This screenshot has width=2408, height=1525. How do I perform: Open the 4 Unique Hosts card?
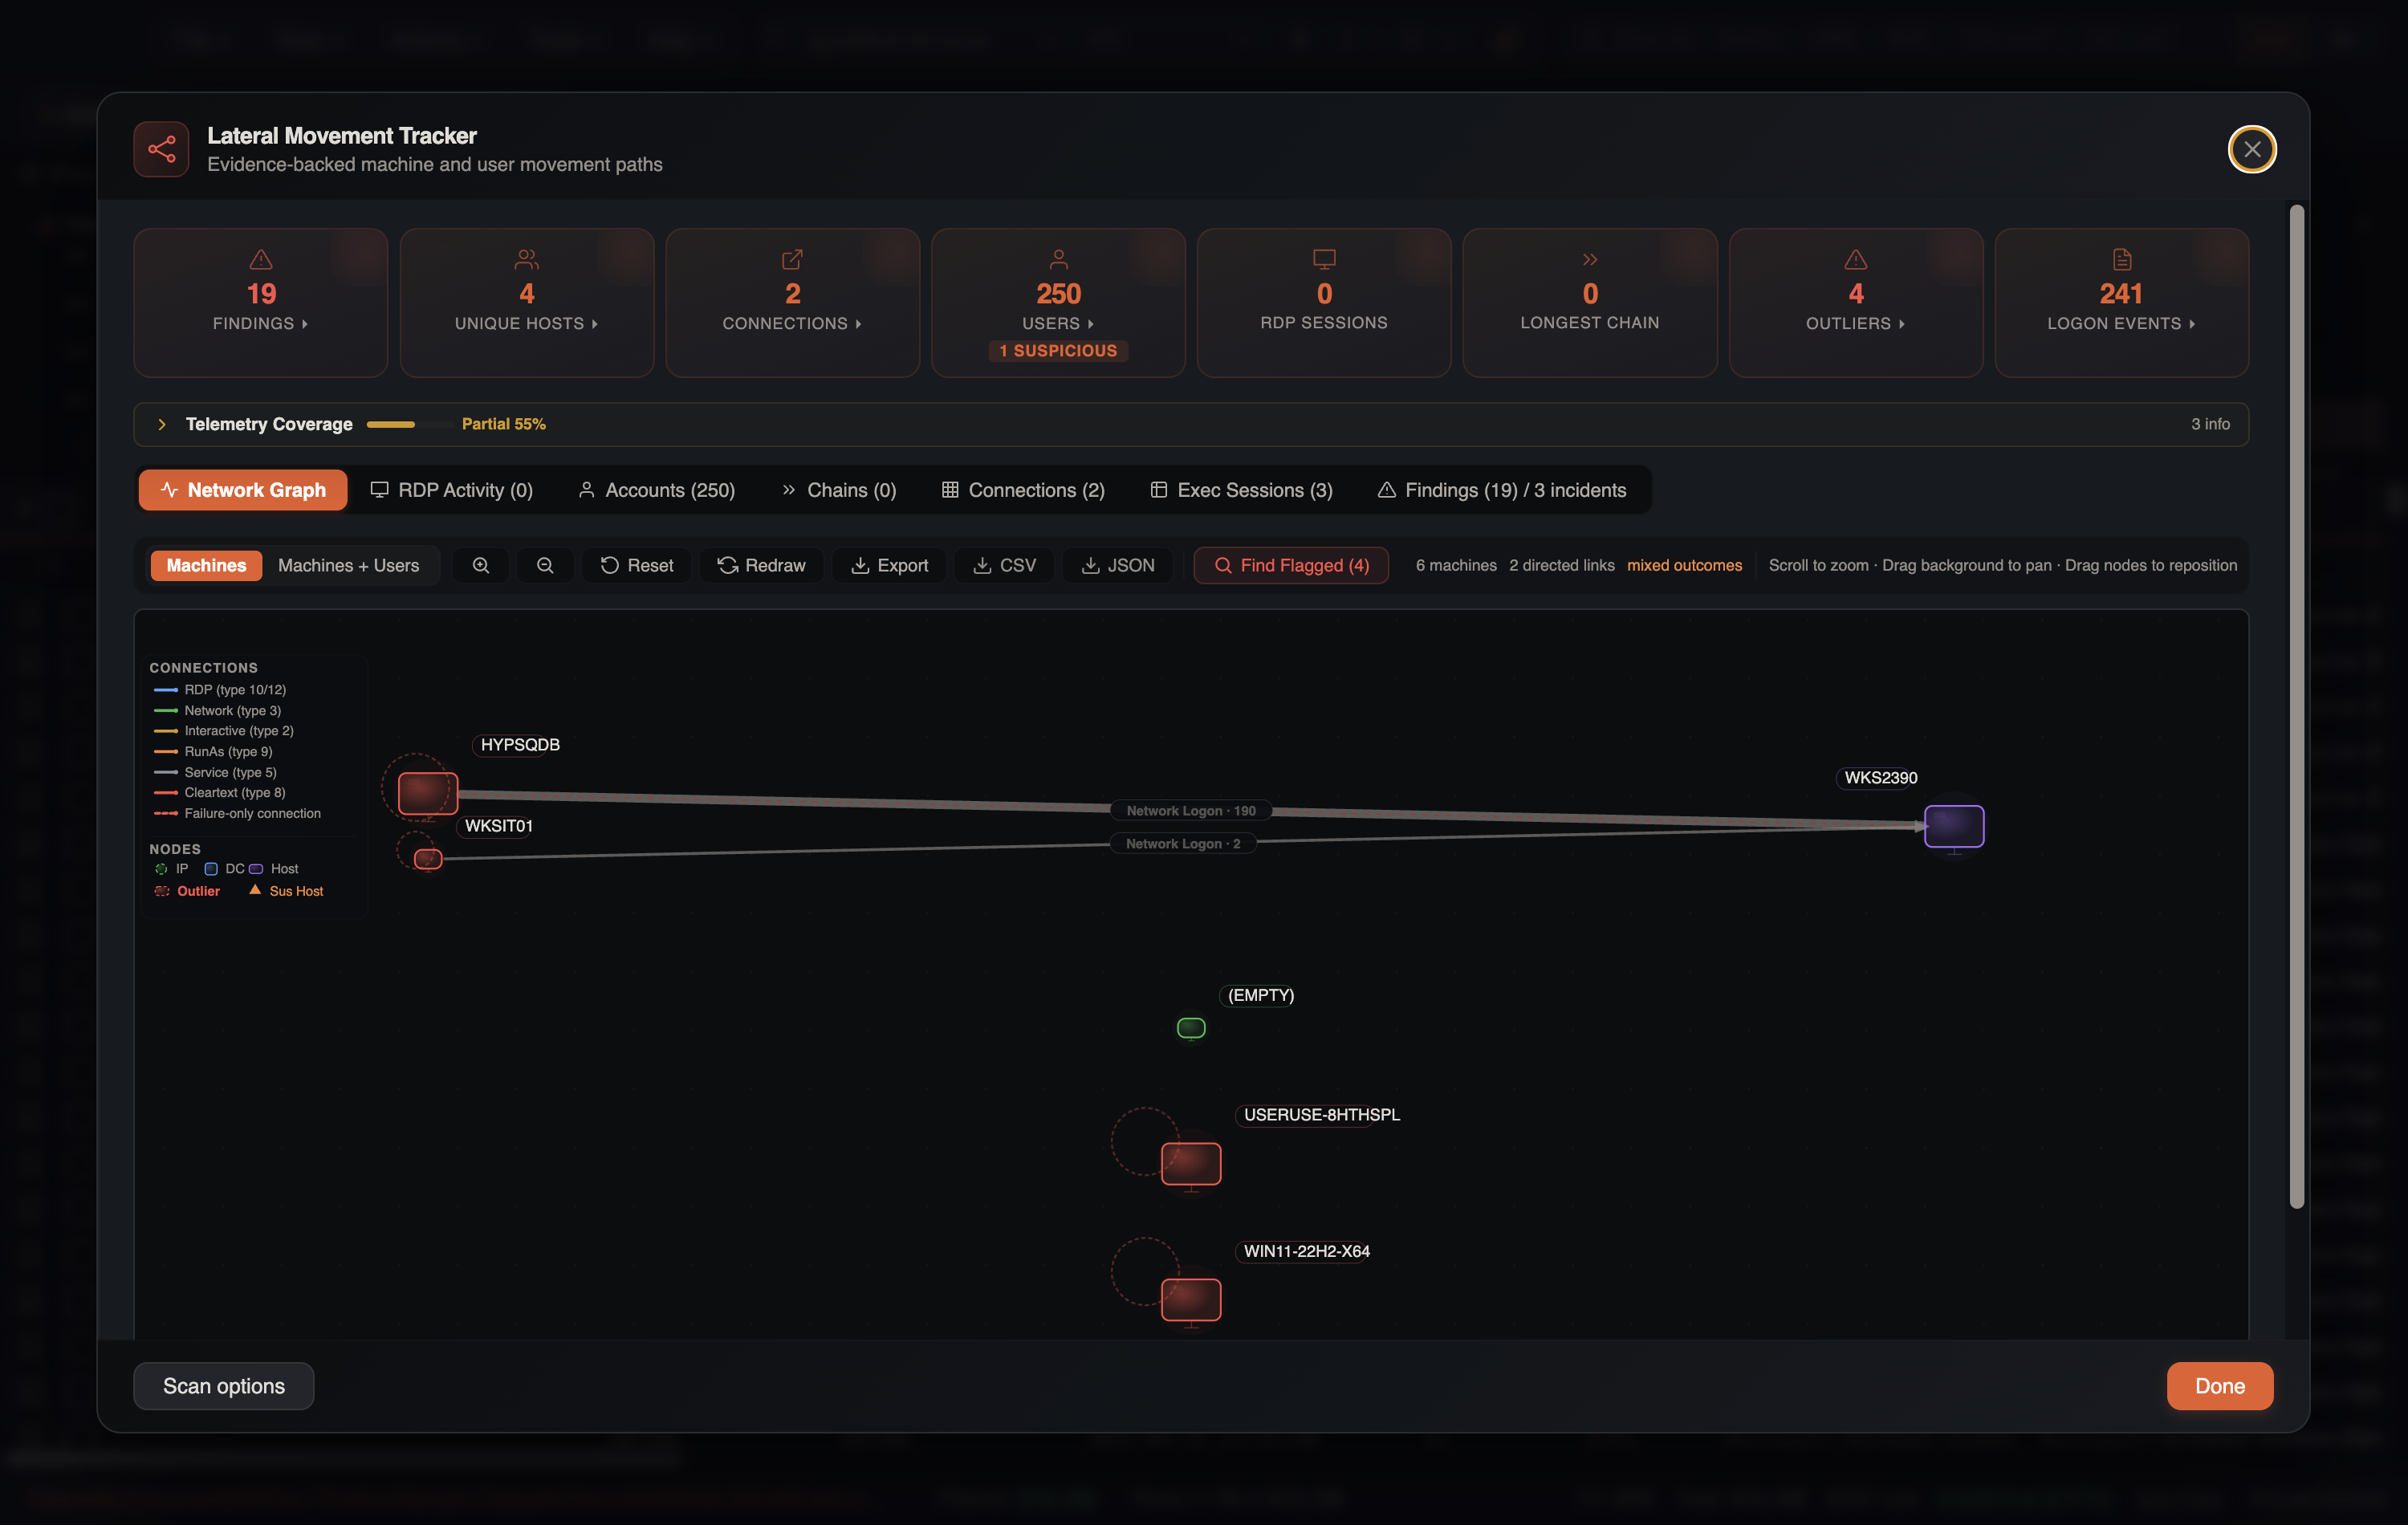click(527, 303)
